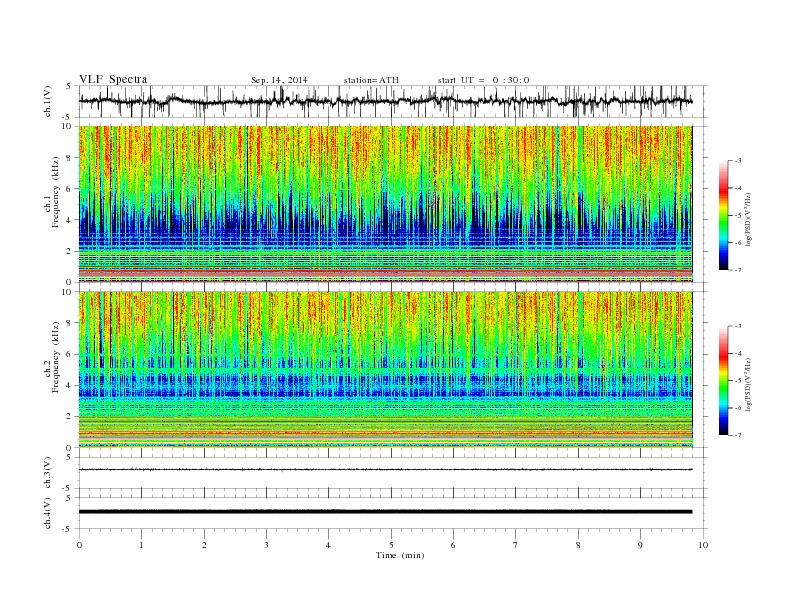
Task: Click the ch.2 spectrogram color scale bar
Action: click(723, 381)
